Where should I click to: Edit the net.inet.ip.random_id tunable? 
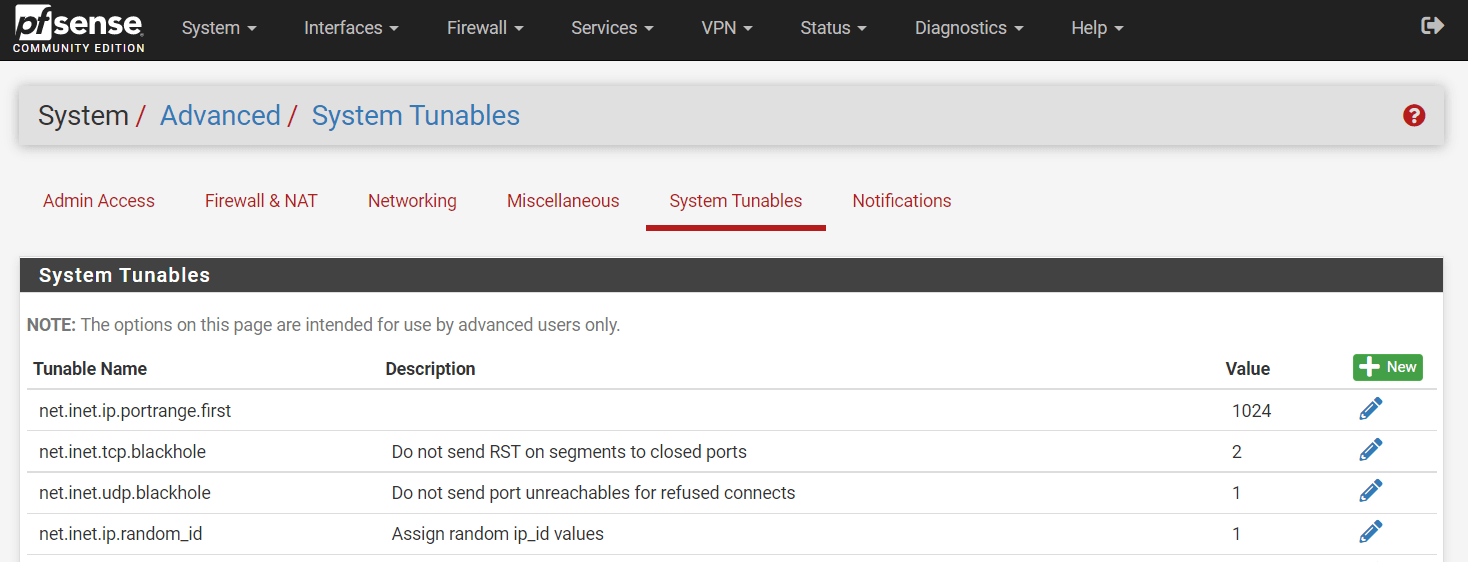coord(1370,533)
